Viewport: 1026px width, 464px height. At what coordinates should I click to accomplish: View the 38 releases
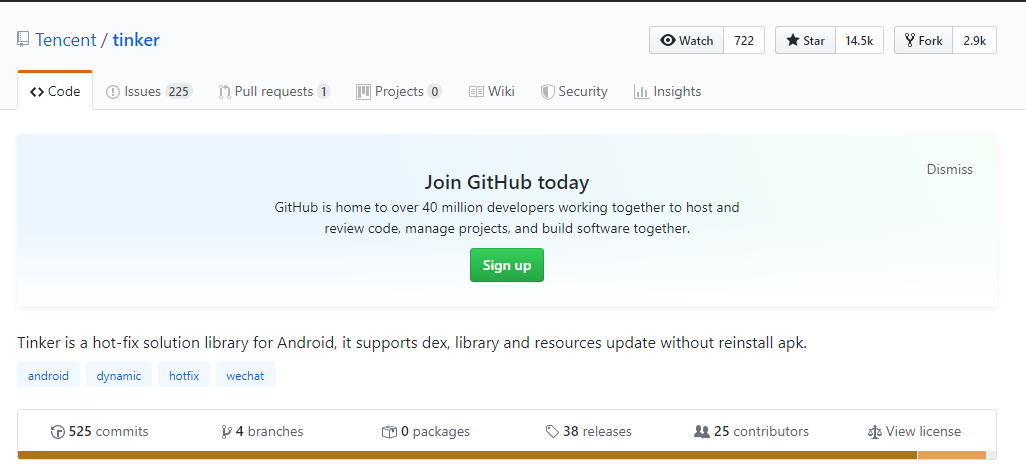click(588, 431)
